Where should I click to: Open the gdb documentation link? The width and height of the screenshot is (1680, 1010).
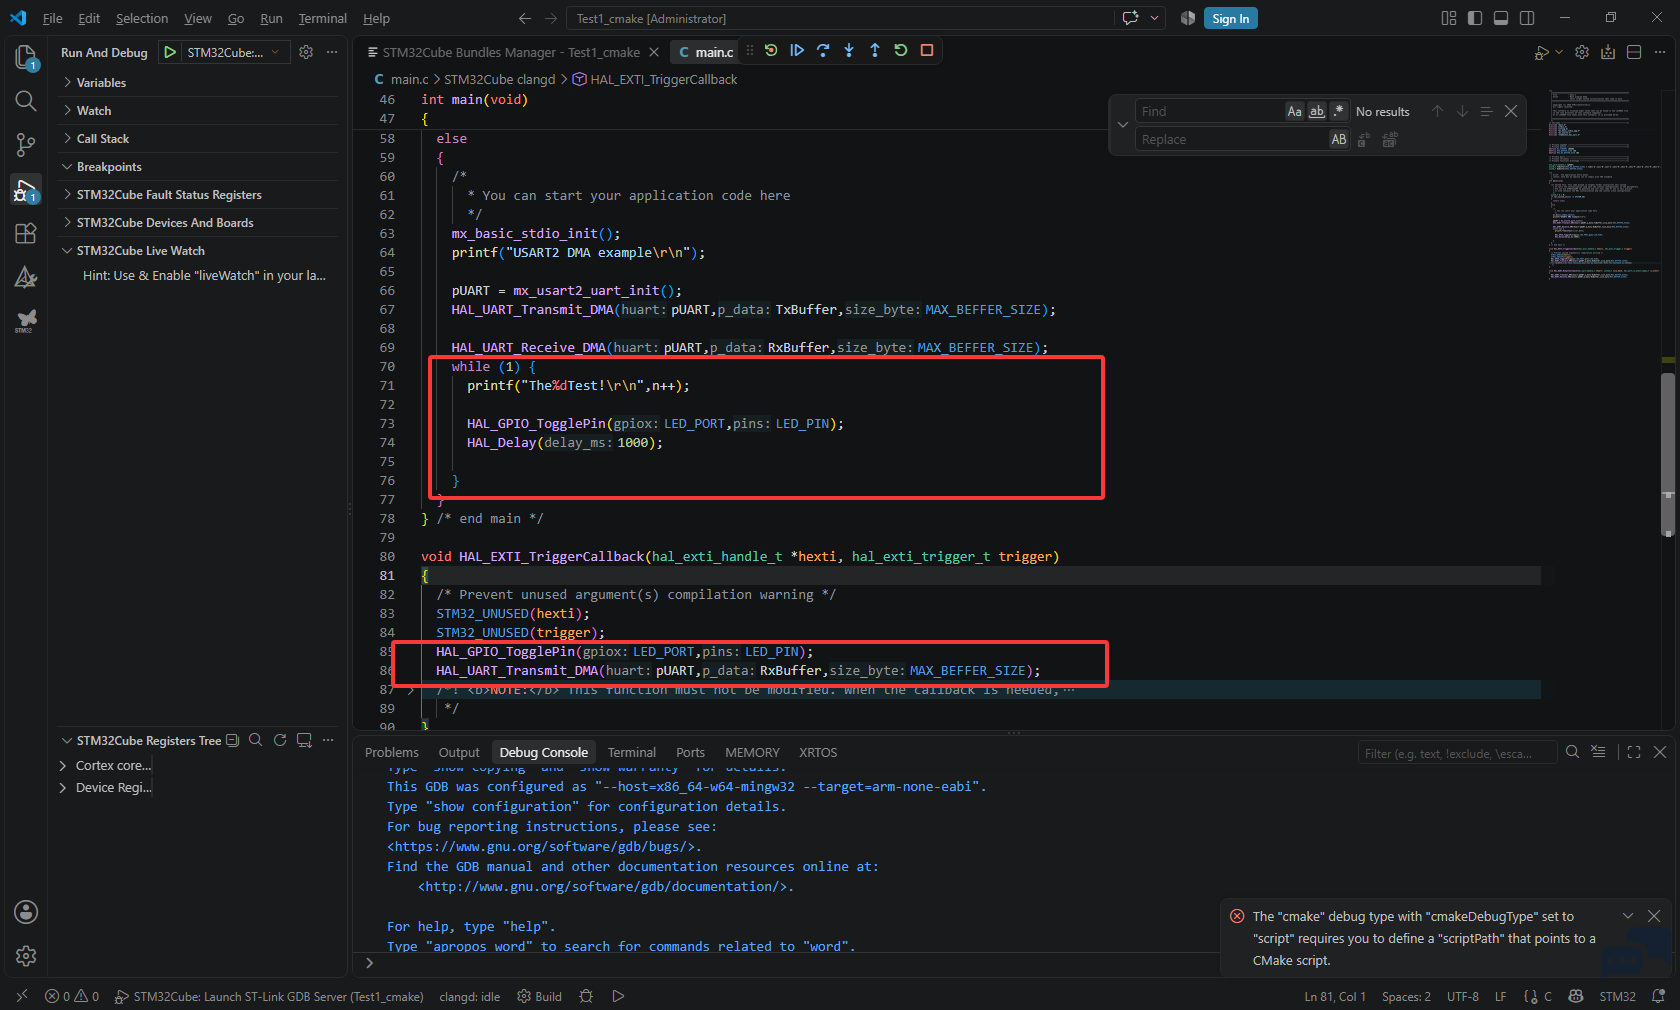(x=602, y=887)
